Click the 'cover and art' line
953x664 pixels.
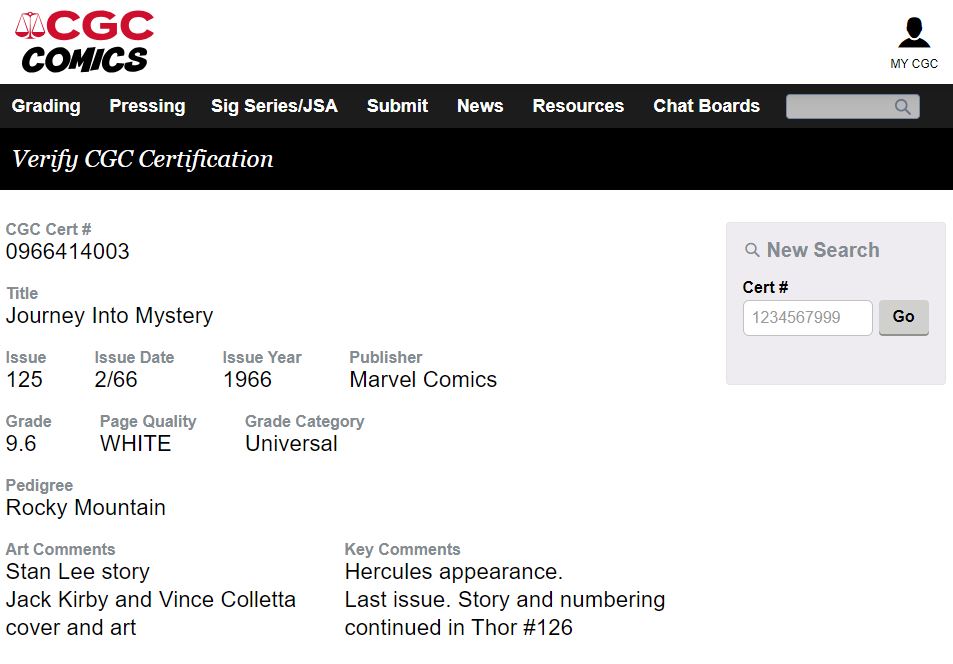71,628
